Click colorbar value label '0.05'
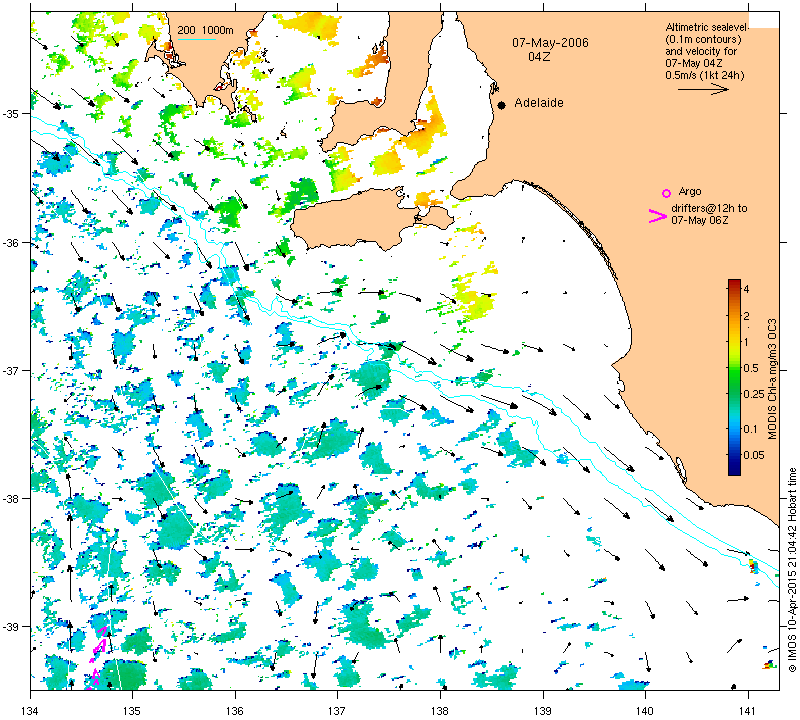 pos(754,455)
